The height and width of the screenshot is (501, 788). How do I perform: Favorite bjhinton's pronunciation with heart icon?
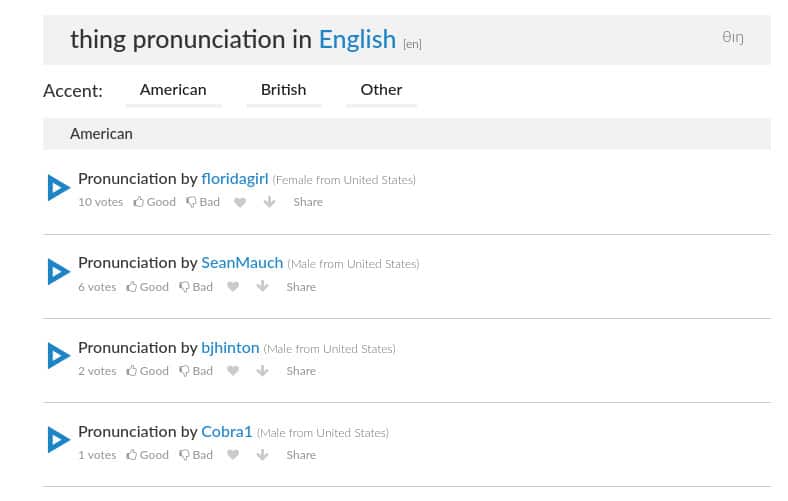coord(233,371)
